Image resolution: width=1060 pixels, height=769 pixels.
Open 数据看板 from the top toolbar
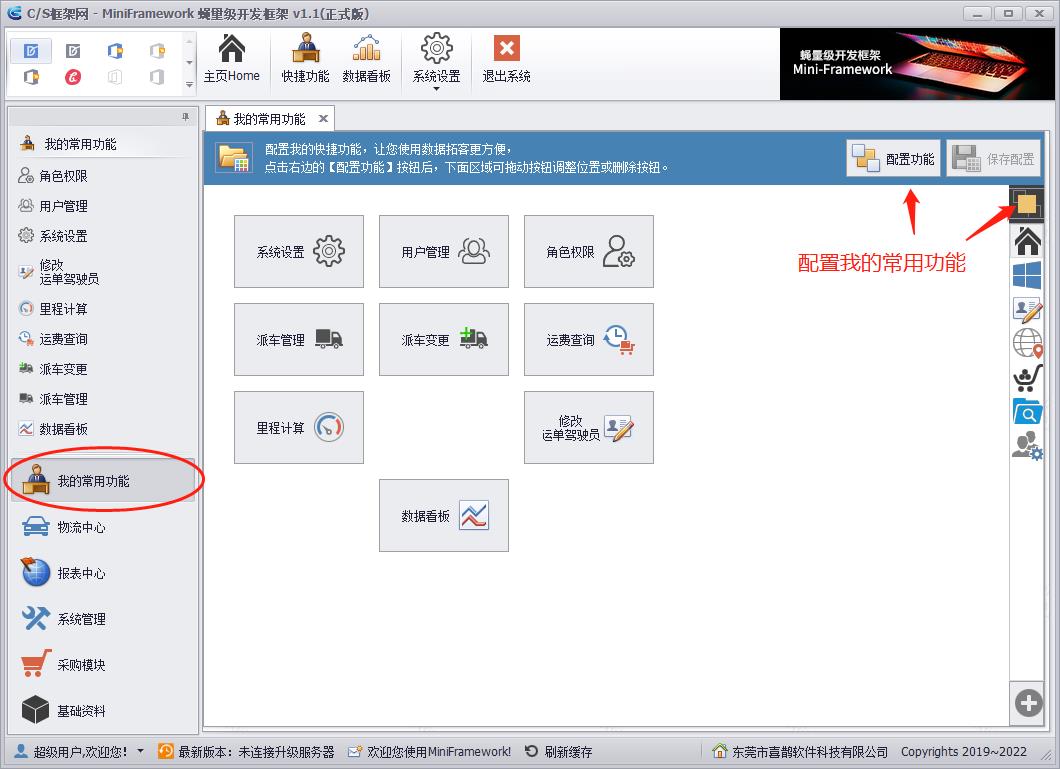pos(366,60)
